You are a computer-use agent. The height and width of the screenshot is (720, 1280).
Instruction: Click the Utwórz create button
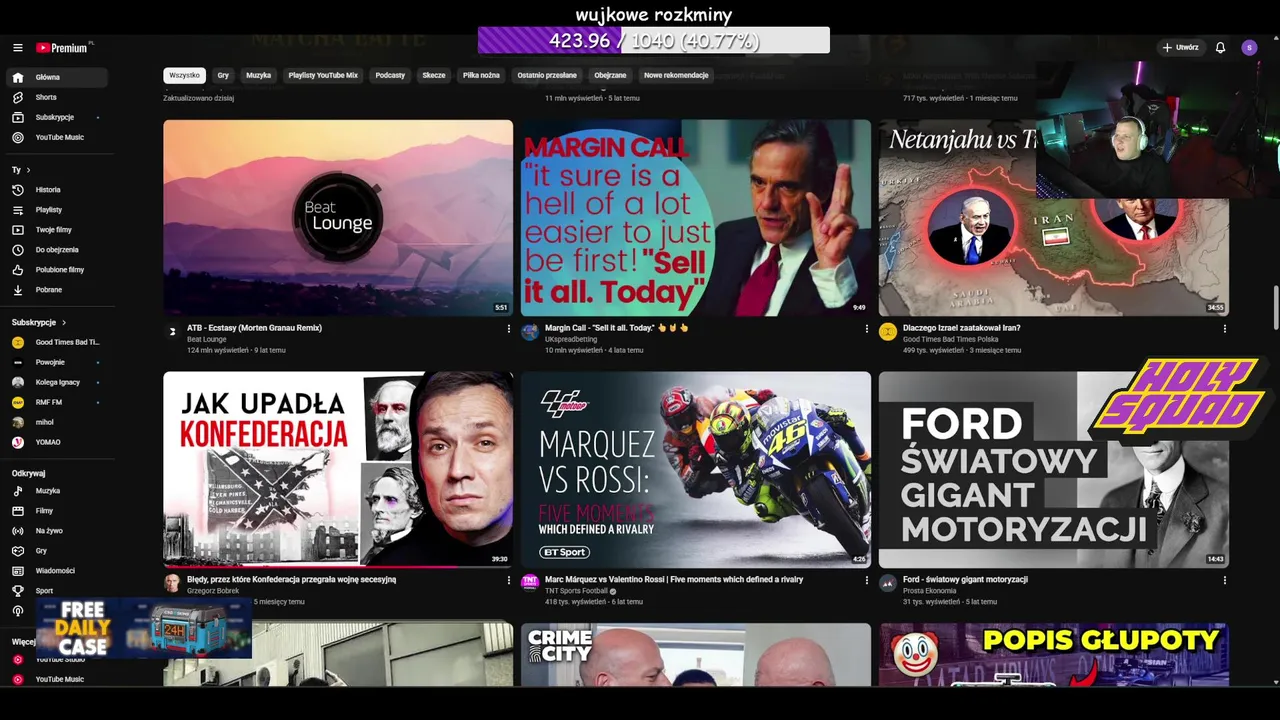tap(1180, 47)
